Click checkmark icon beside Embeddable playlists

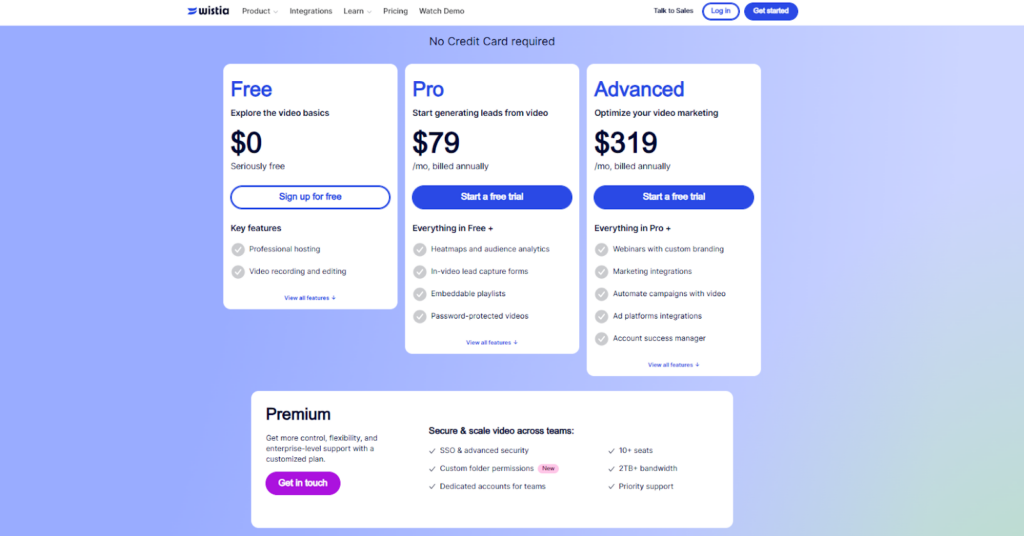click(x=420, y=294)
